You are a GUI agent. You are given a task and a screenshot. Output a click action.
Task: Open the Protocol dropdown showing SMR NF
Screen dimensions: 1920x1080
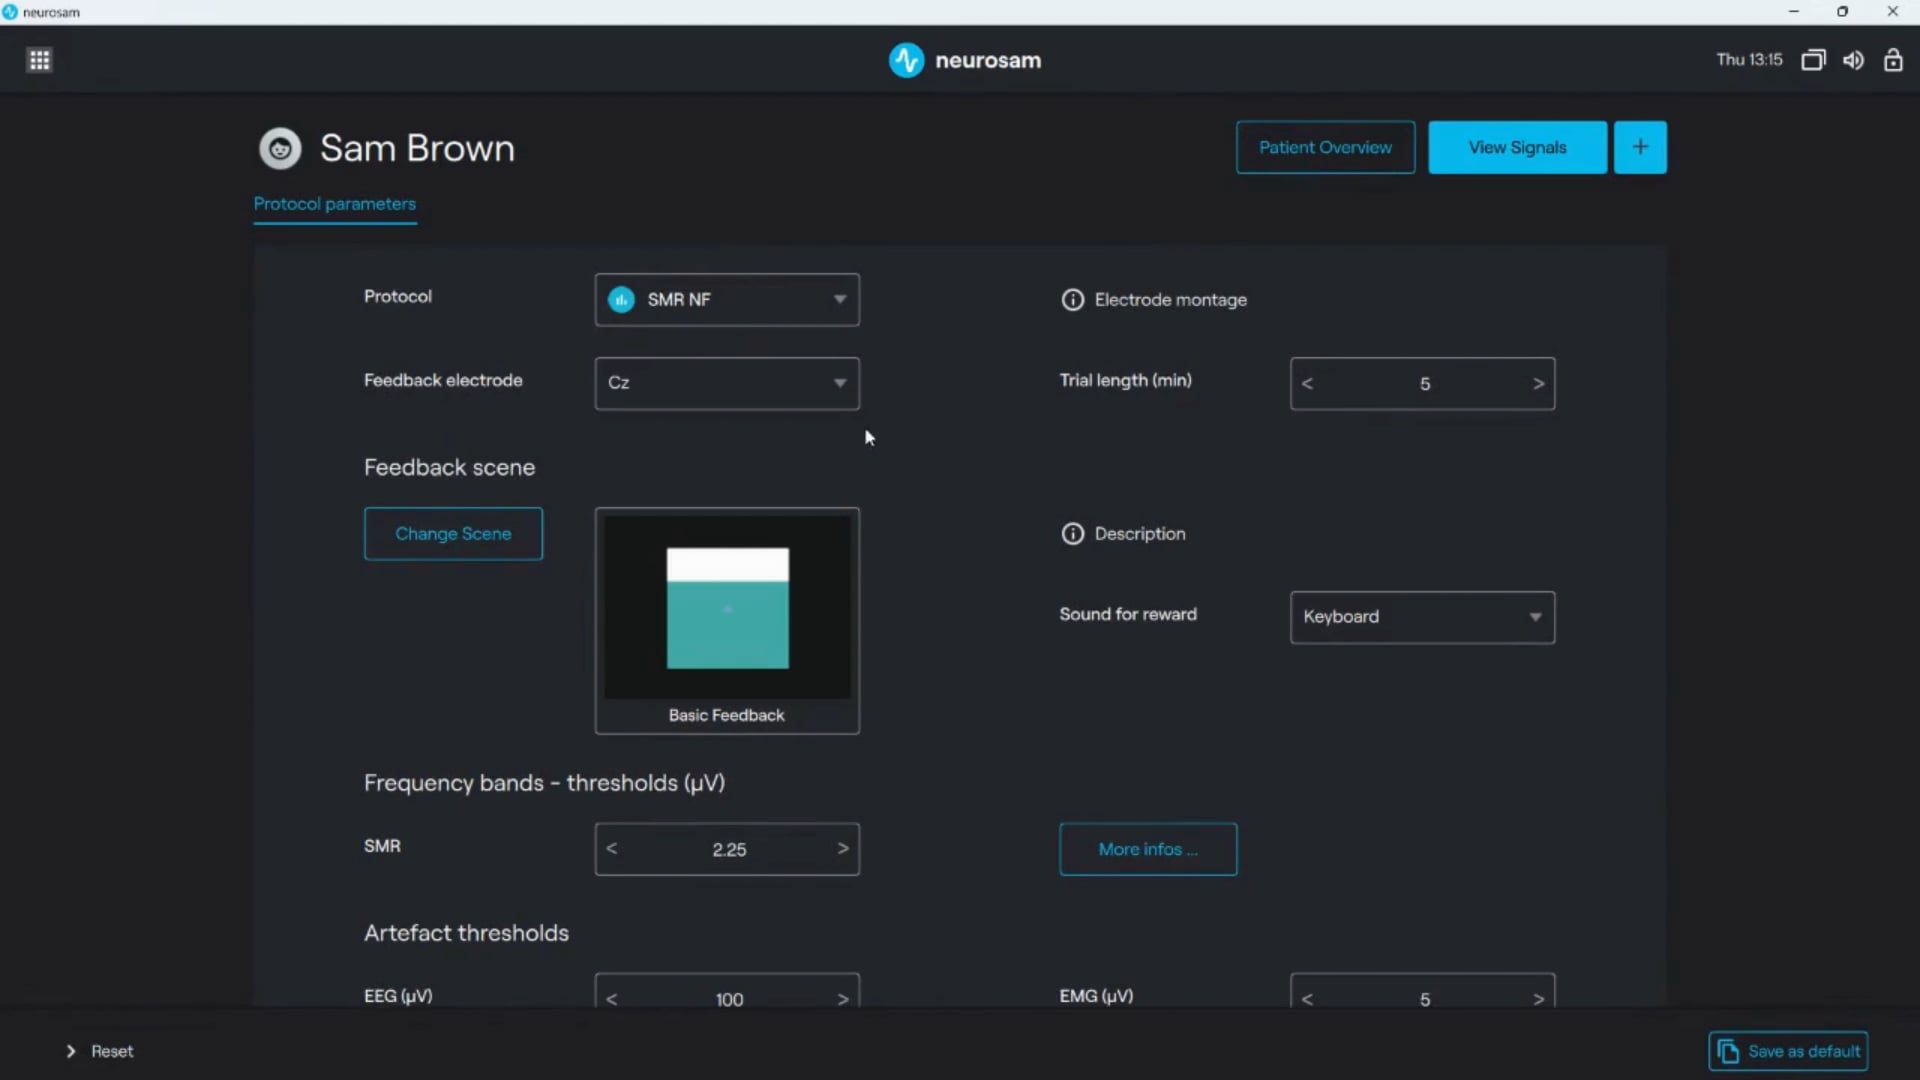727,299
